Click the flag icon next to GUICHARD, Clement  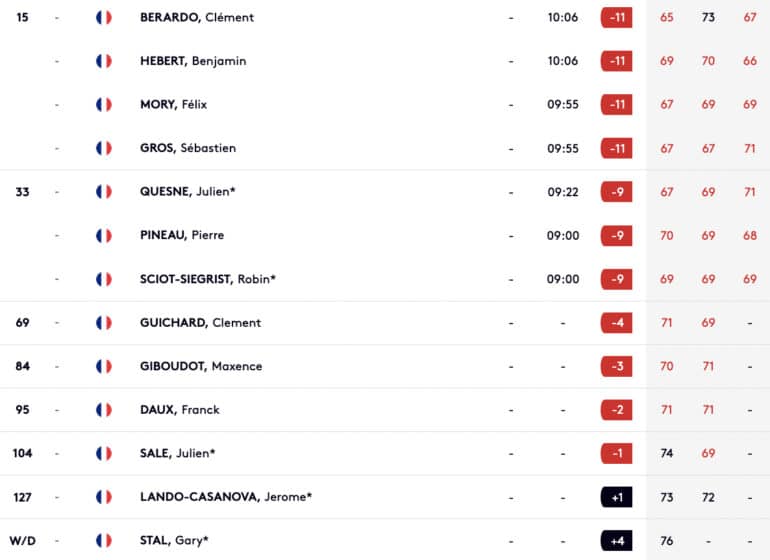point(104,323)
